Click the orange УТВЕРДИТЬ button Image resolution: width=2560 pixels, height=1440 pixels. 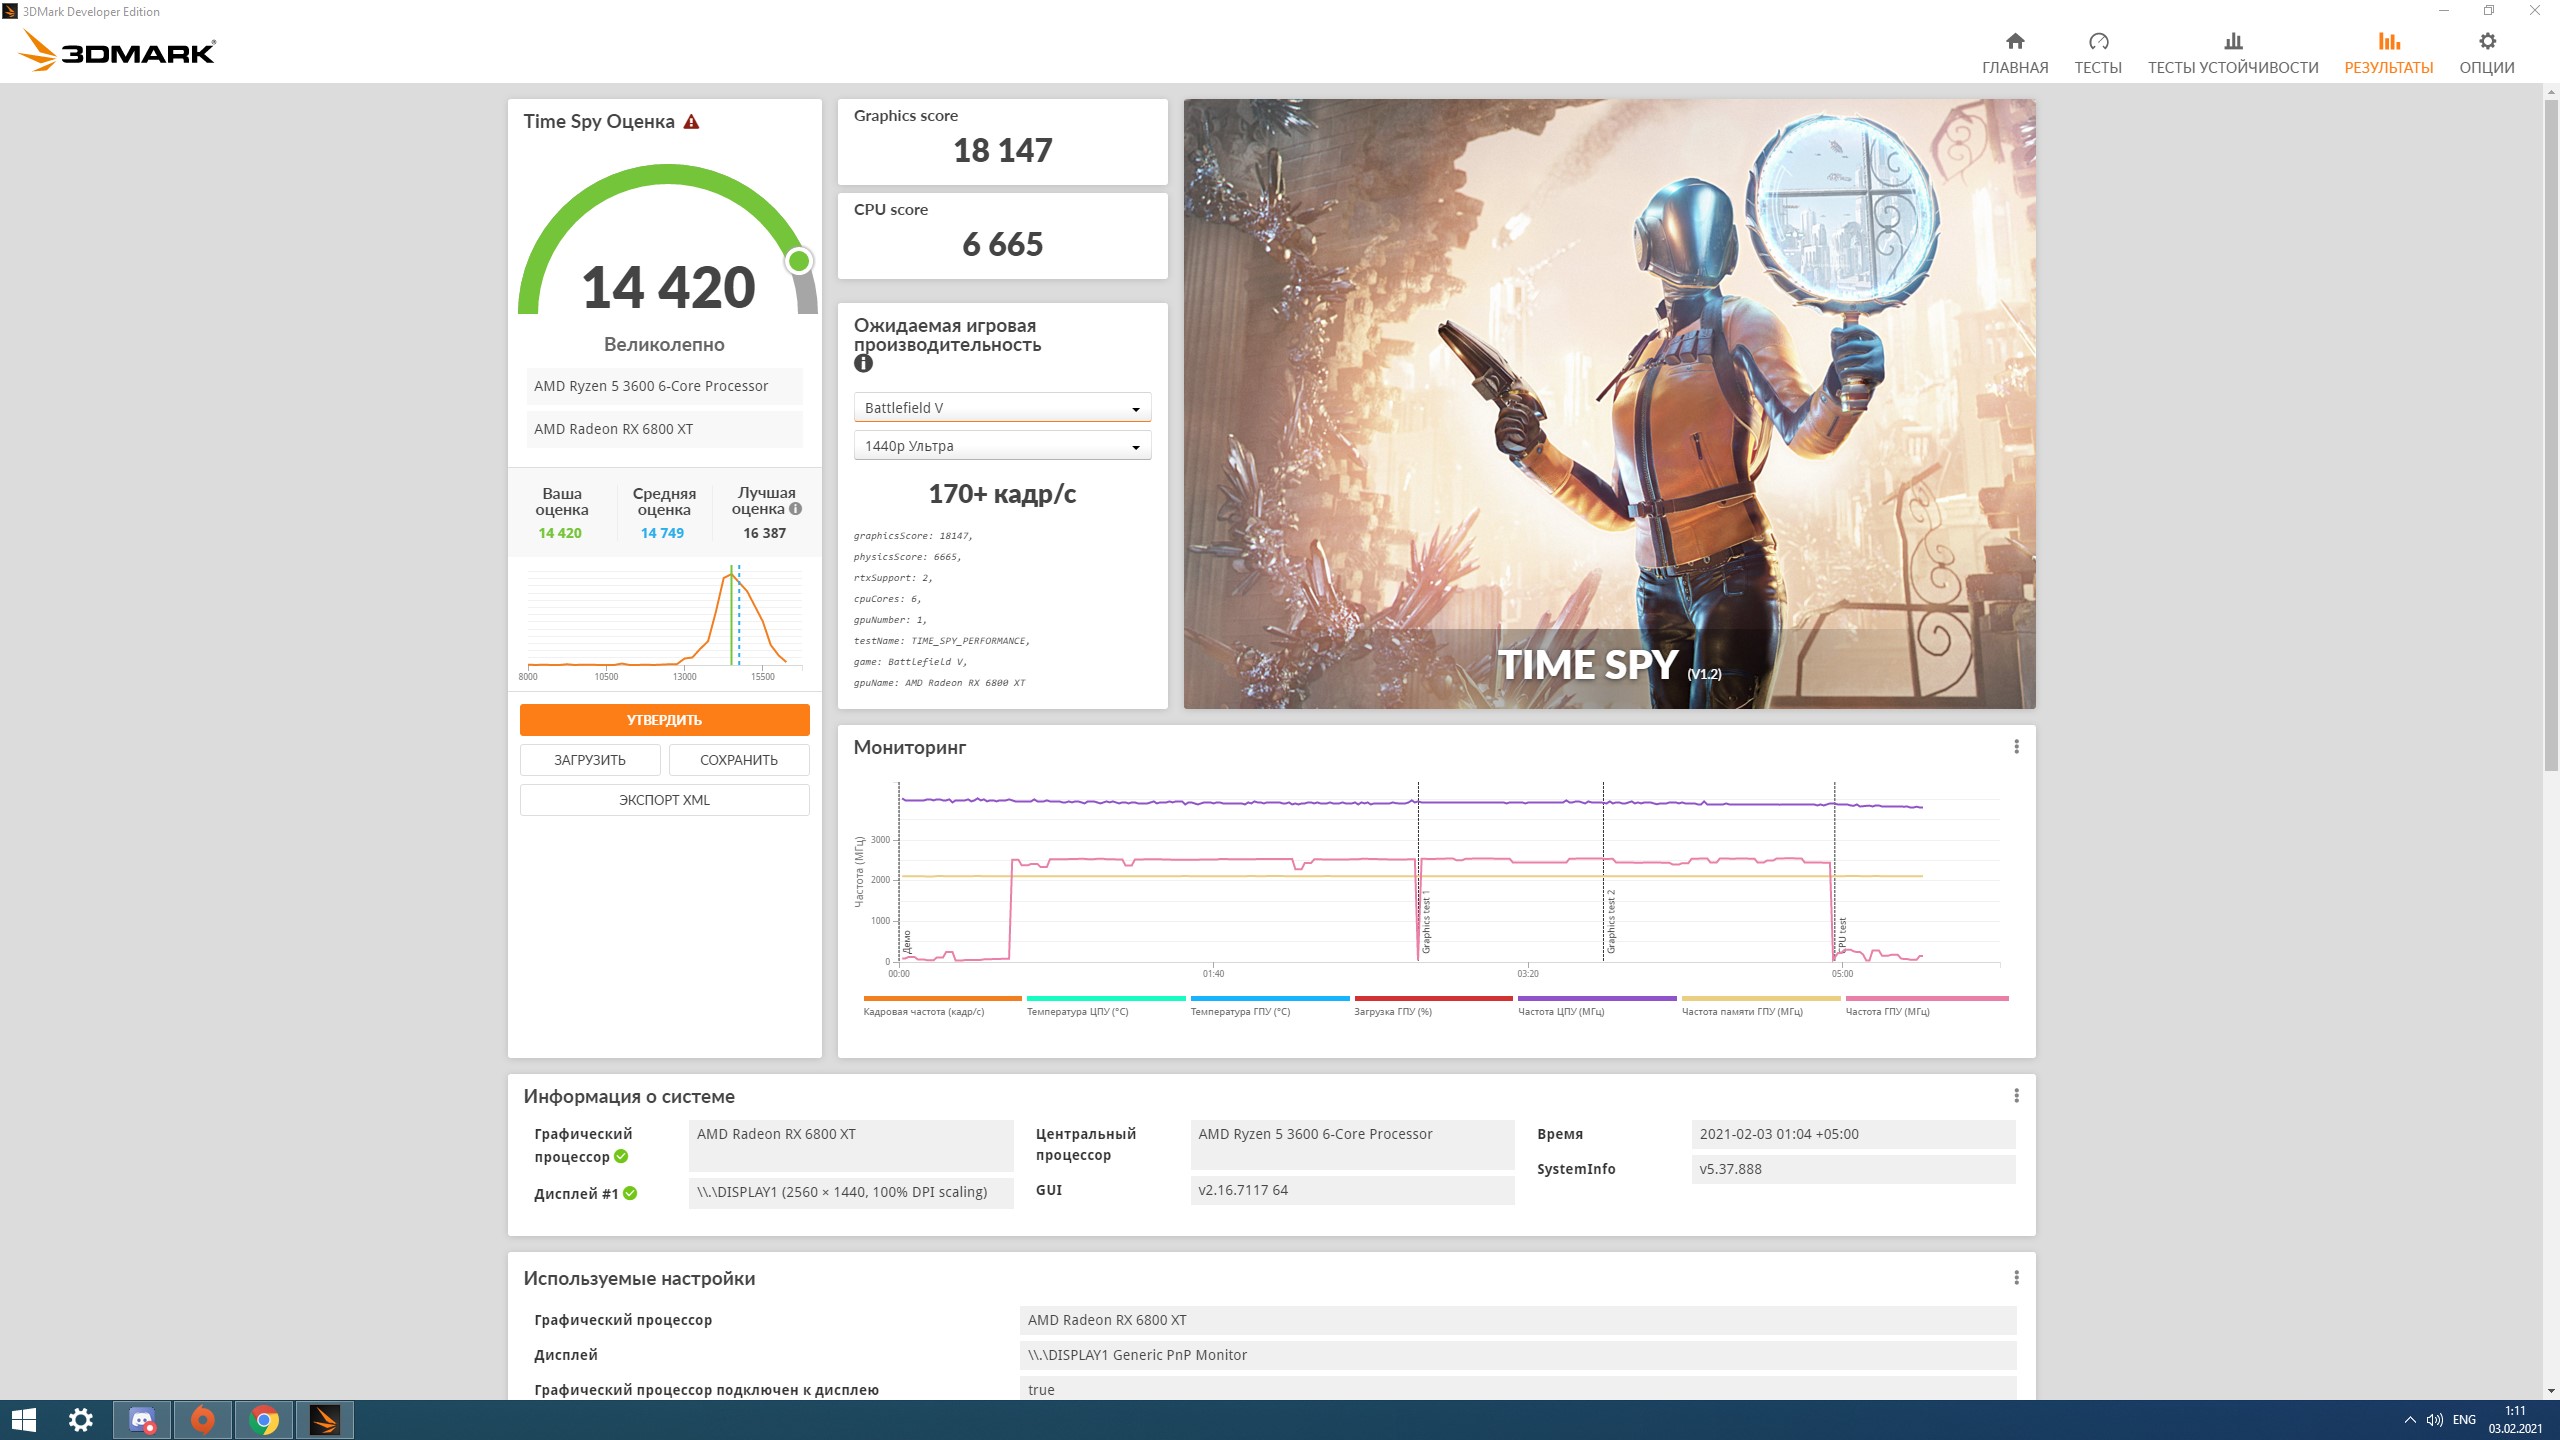(664, 720)
